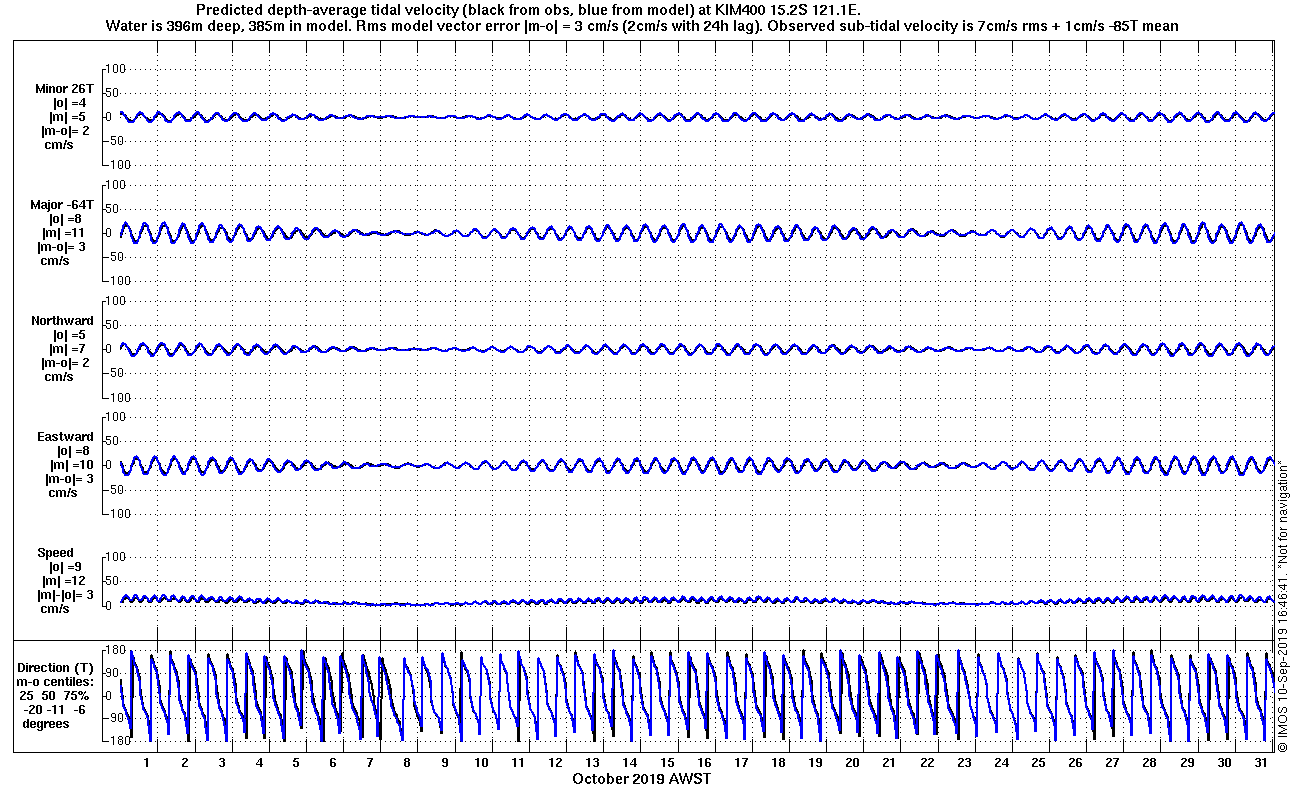This screenshot has width=1300, height=800.
Task: Click the 'October 2019 AWST' axis title
Action: tap(641, 779)
